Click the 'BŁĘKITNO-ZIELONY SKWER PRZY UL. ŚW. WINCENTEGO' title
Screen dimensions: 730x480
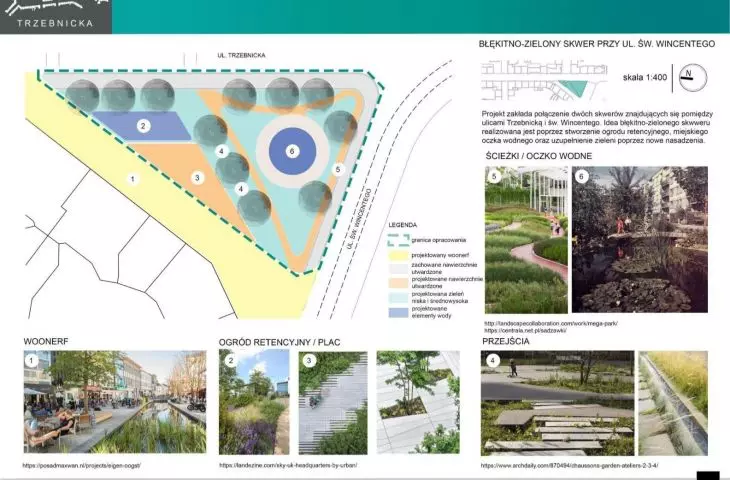click(597, 44)
